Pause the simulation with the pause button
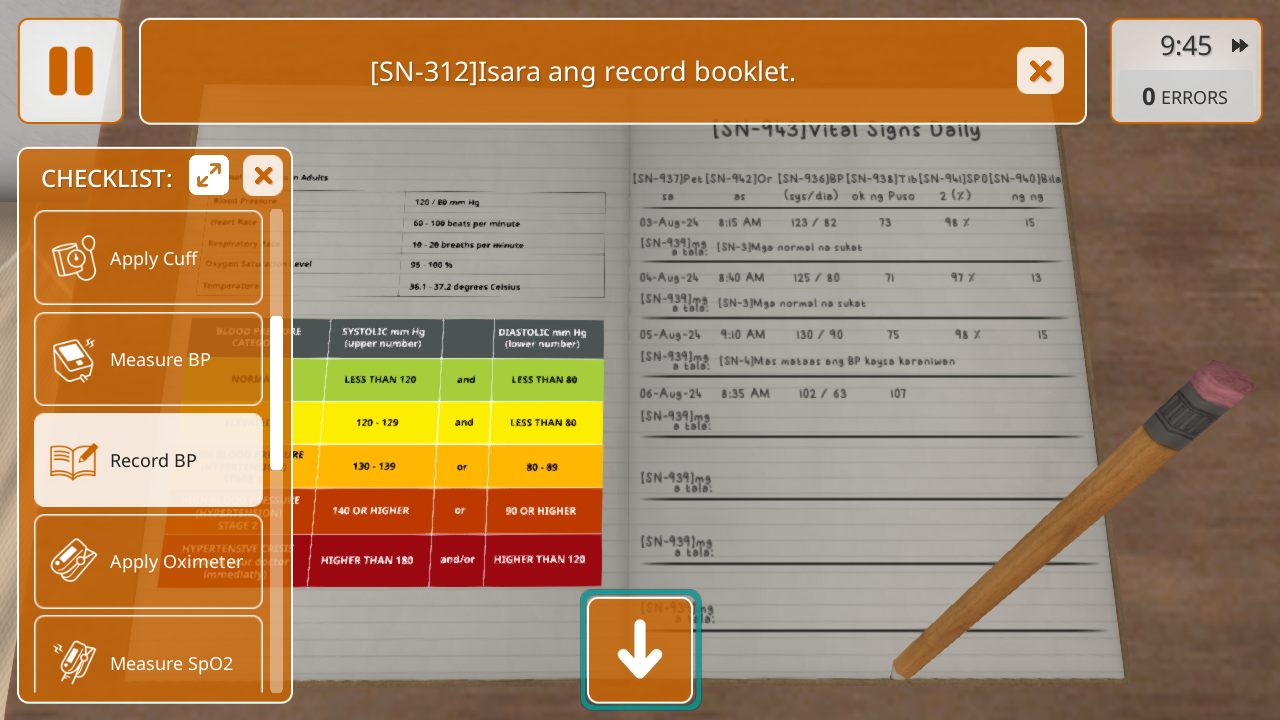The width and height of the screenshot is (1280, 720). pos(70,71)
